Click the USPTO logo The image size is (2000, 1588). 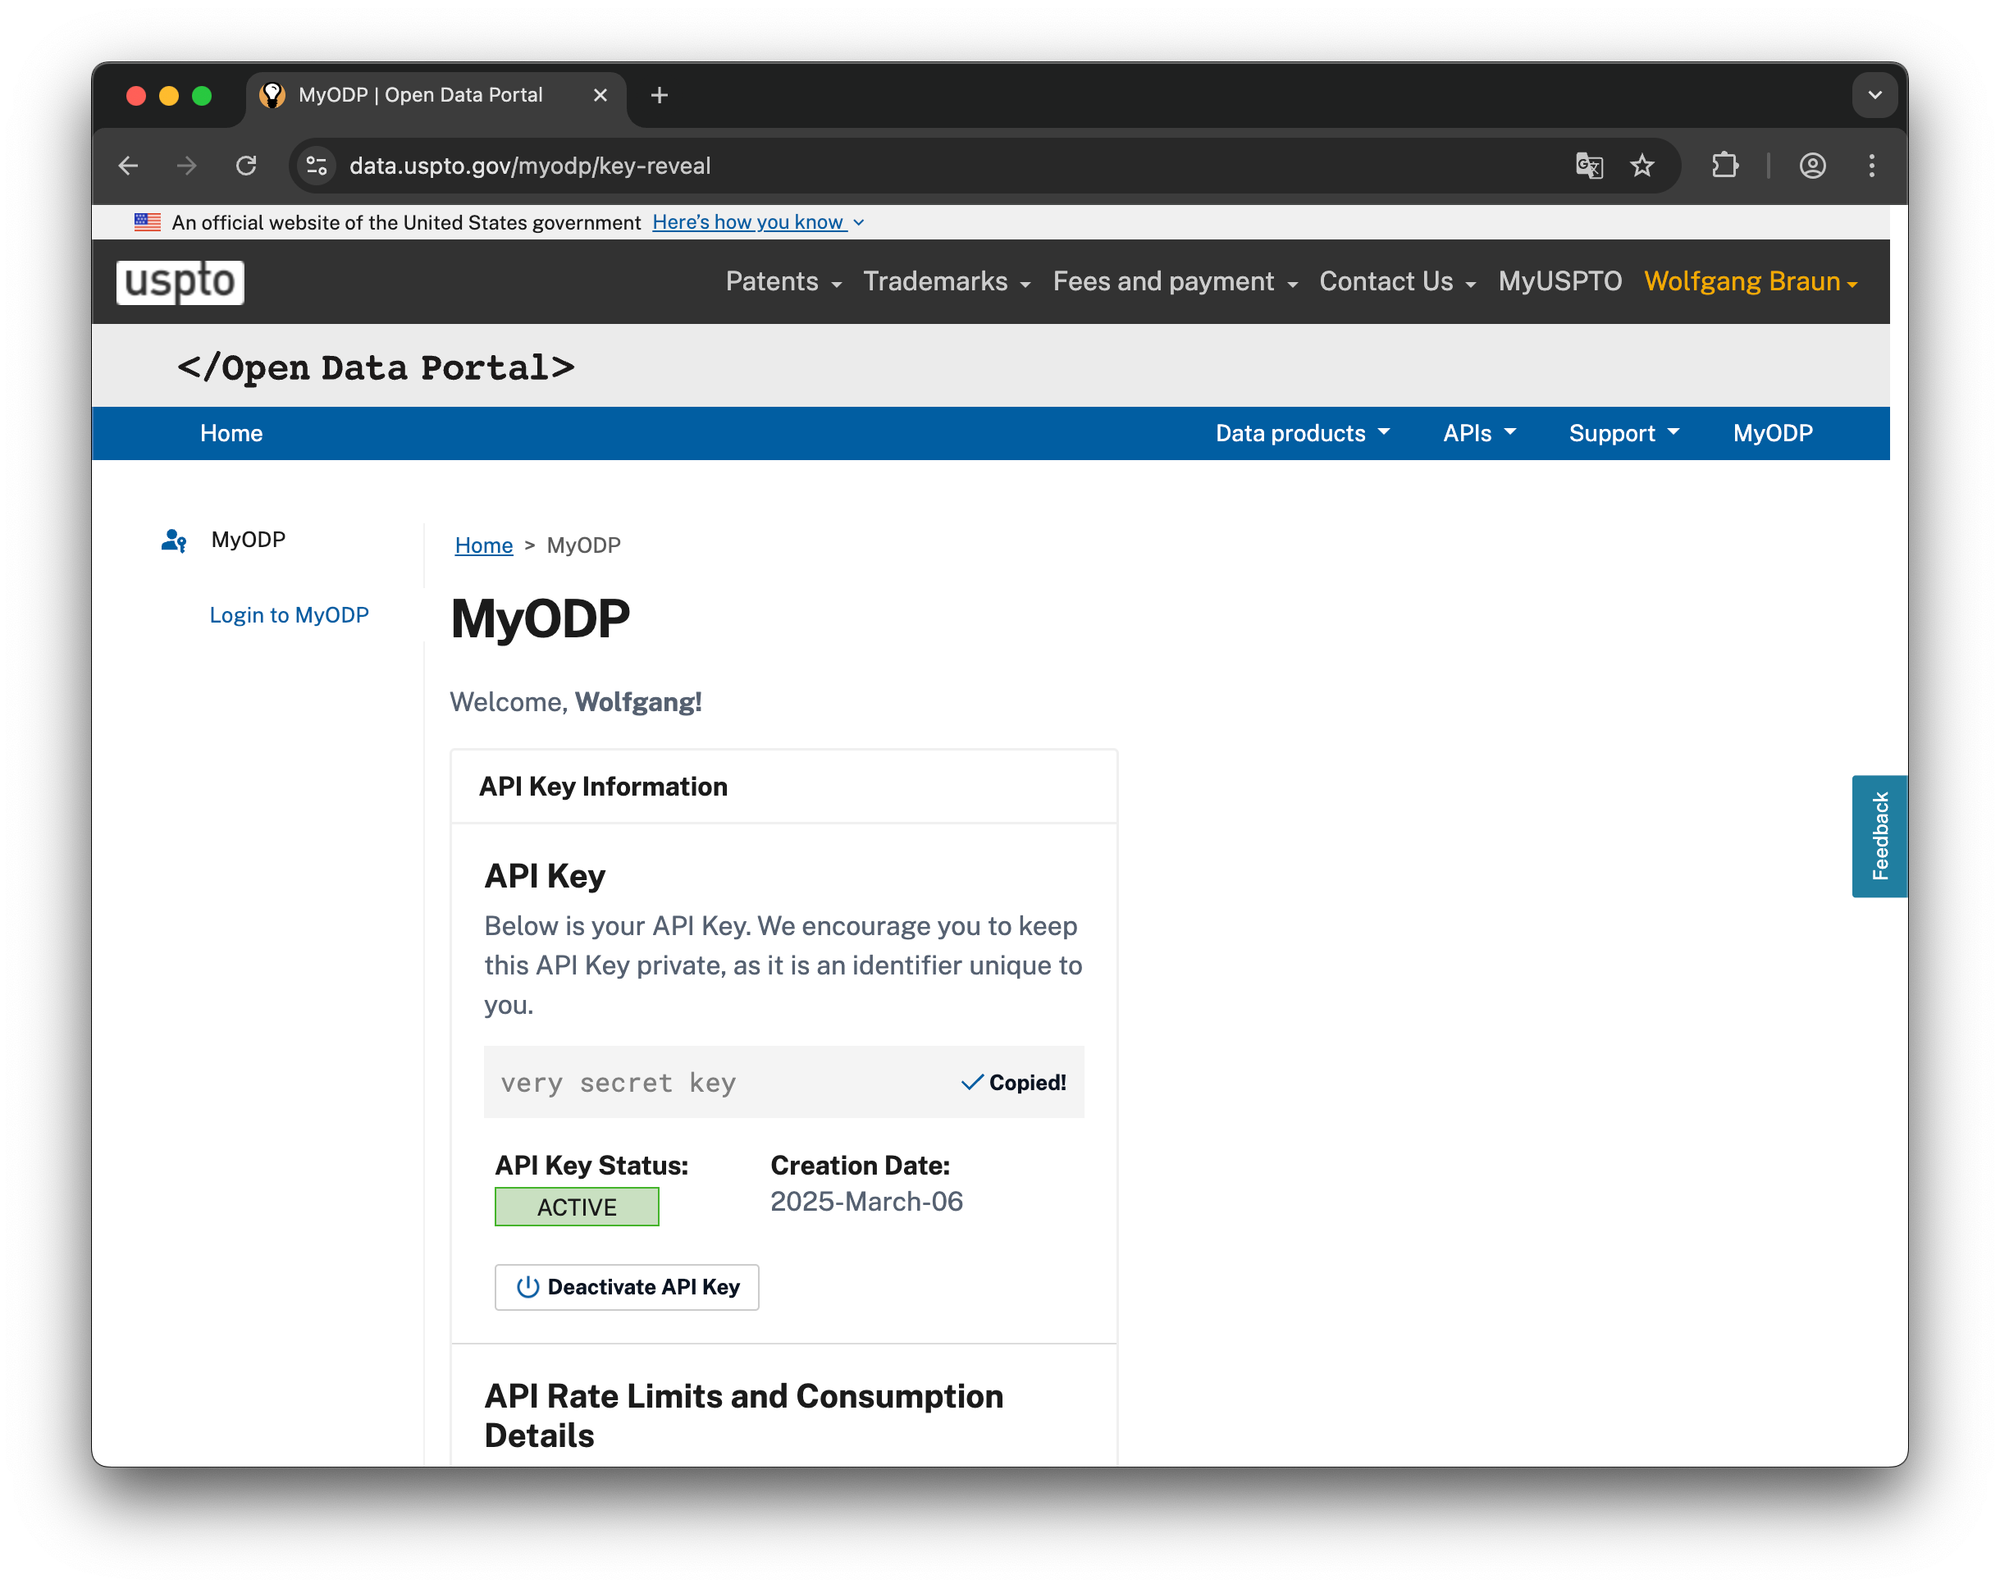pos(180,282)
